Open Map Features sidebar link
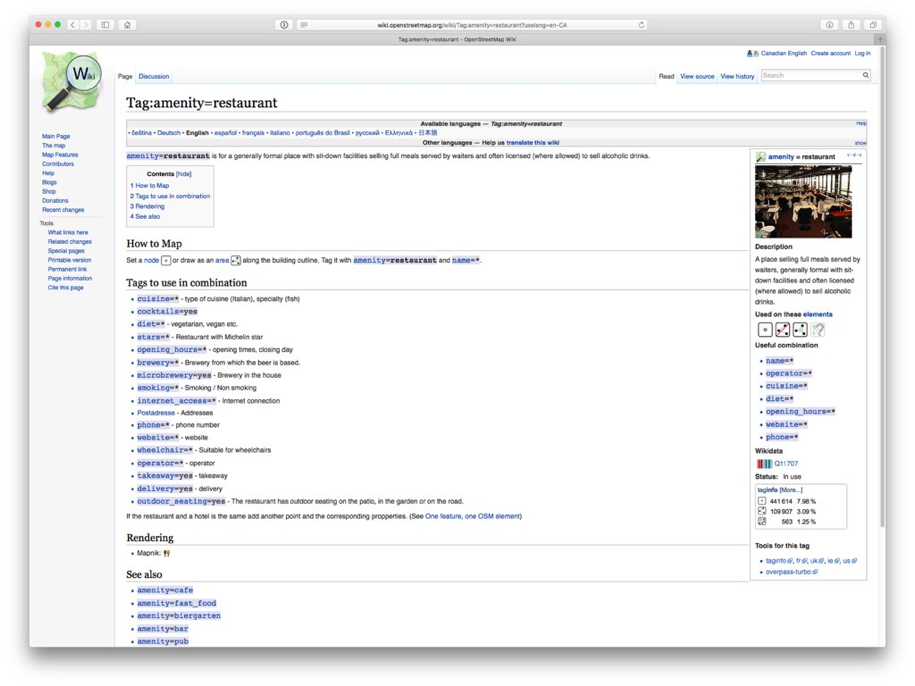The image size is (915, 686). pyautogui.click(x=60, y=155)
